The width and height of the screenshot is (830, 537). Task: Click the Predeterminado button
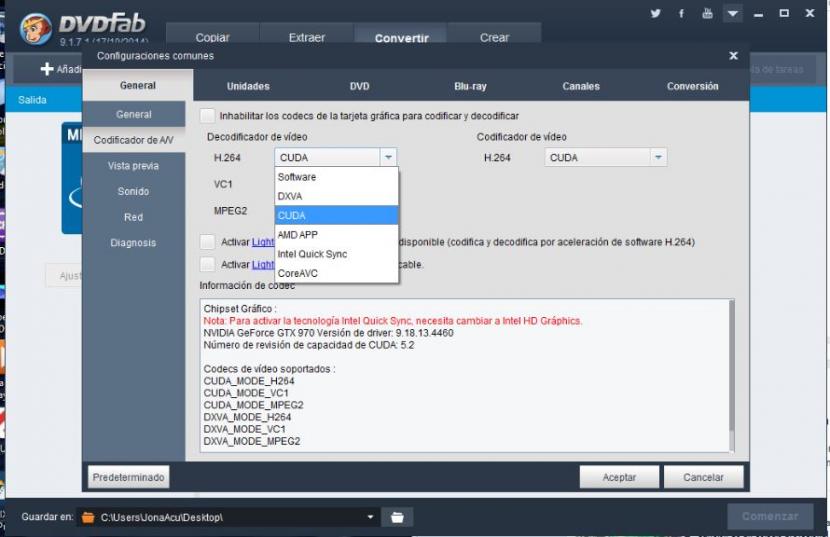pyautogui.click(x=128, y=477)
